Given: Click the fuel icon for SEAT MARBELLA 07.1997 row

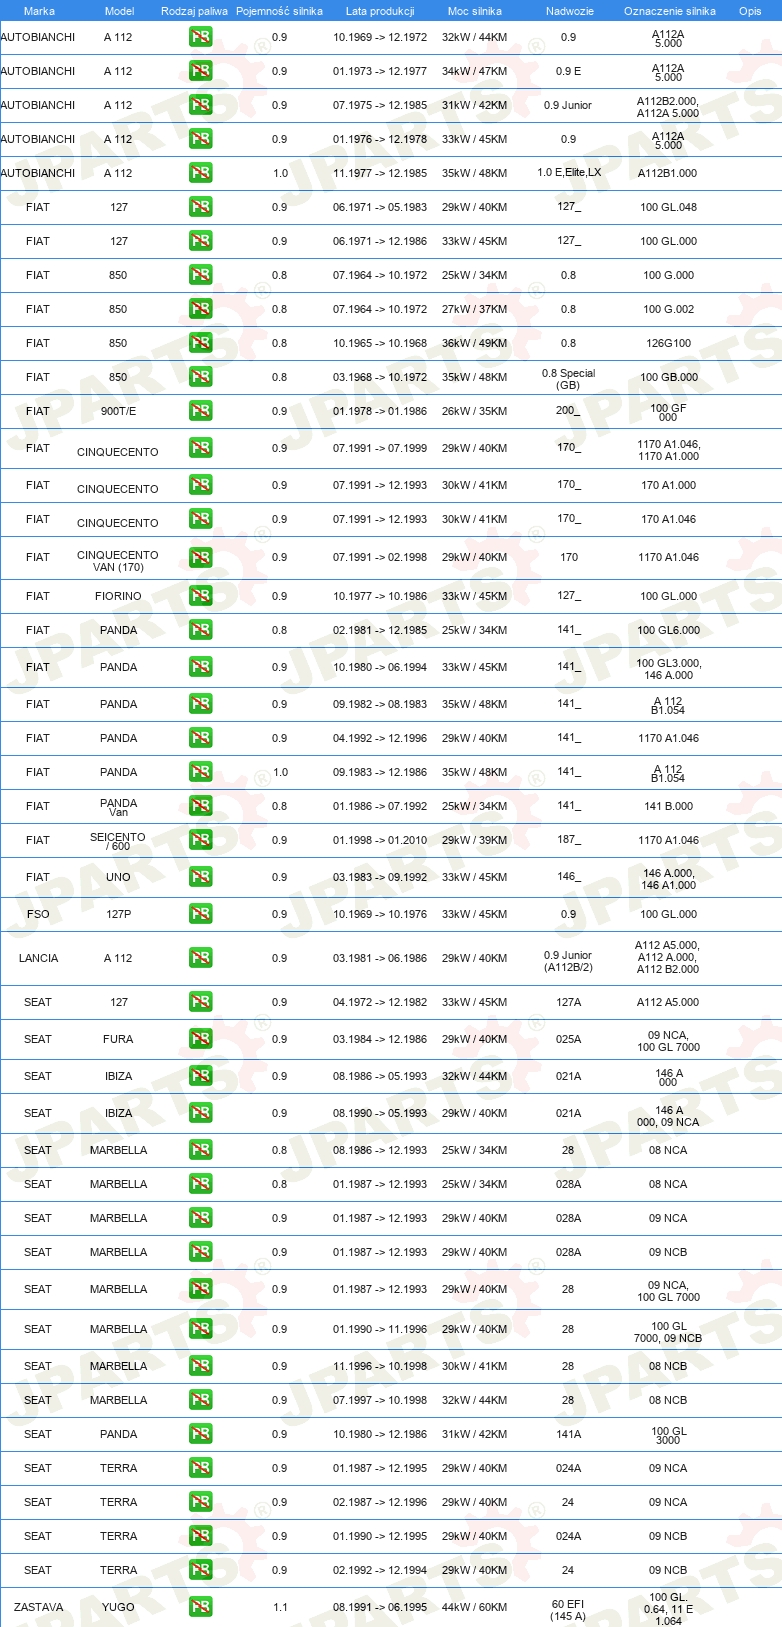Looking at the screenshot, I should click(200, 1400).
